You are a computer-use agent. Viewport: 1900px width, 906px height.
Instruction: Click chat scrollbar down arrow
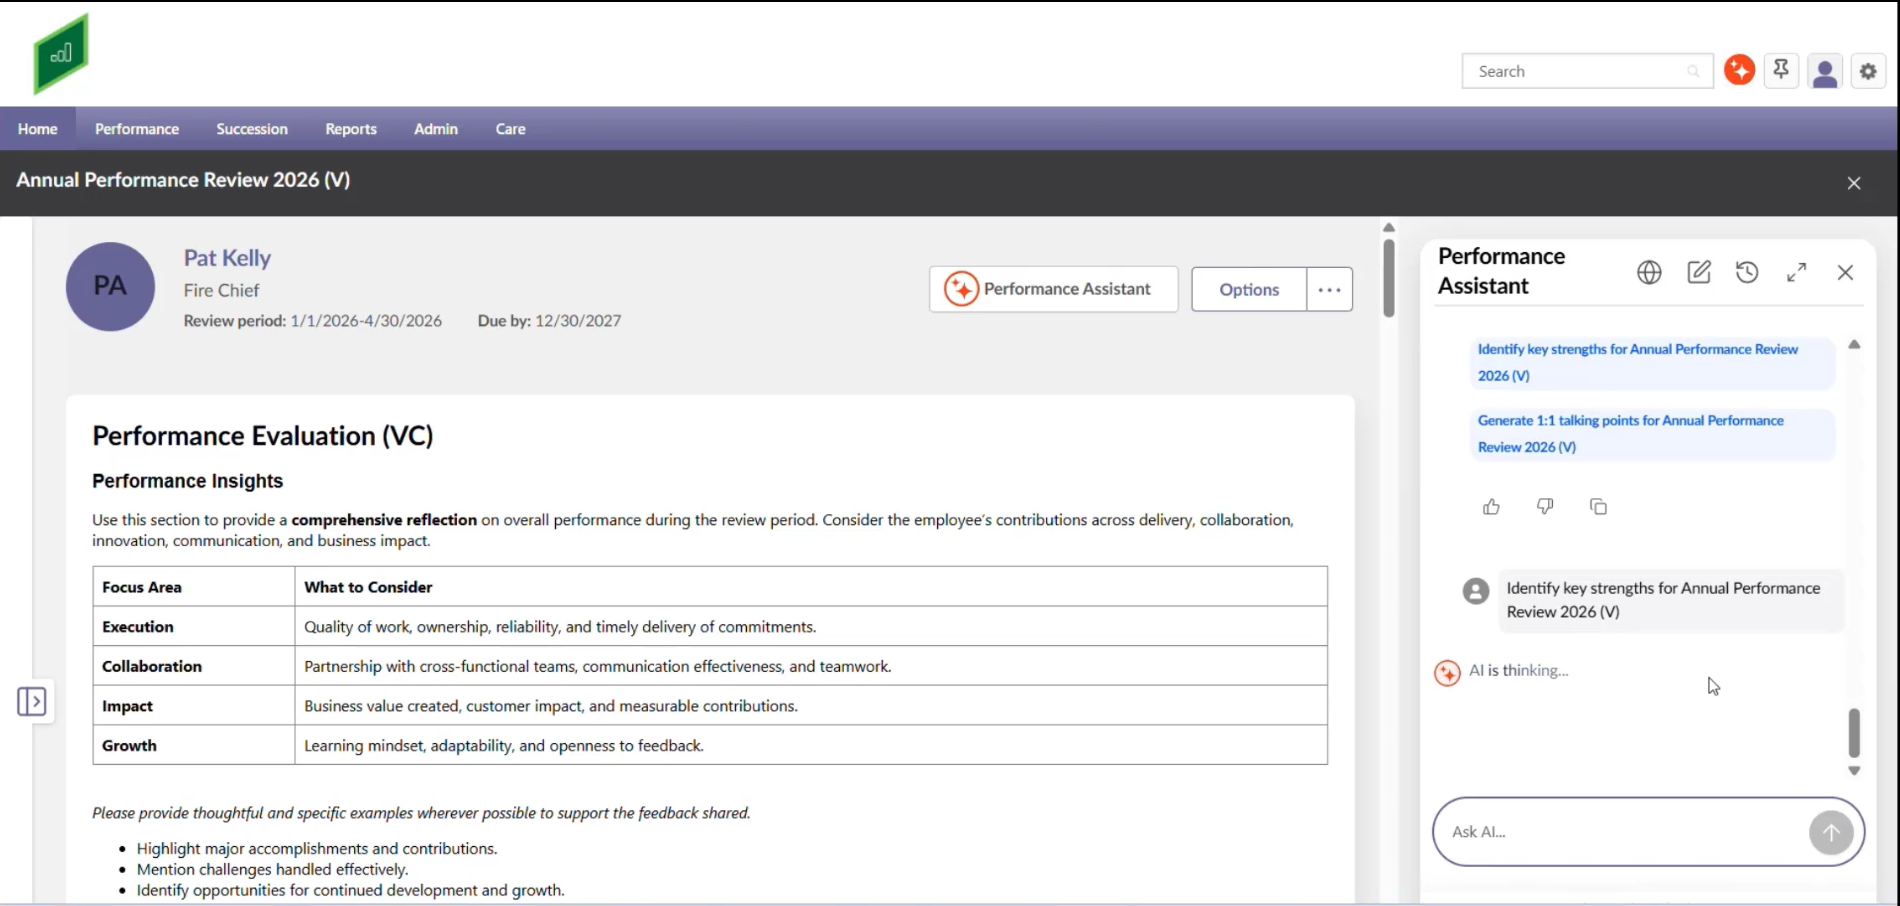tap(1854, 771)
